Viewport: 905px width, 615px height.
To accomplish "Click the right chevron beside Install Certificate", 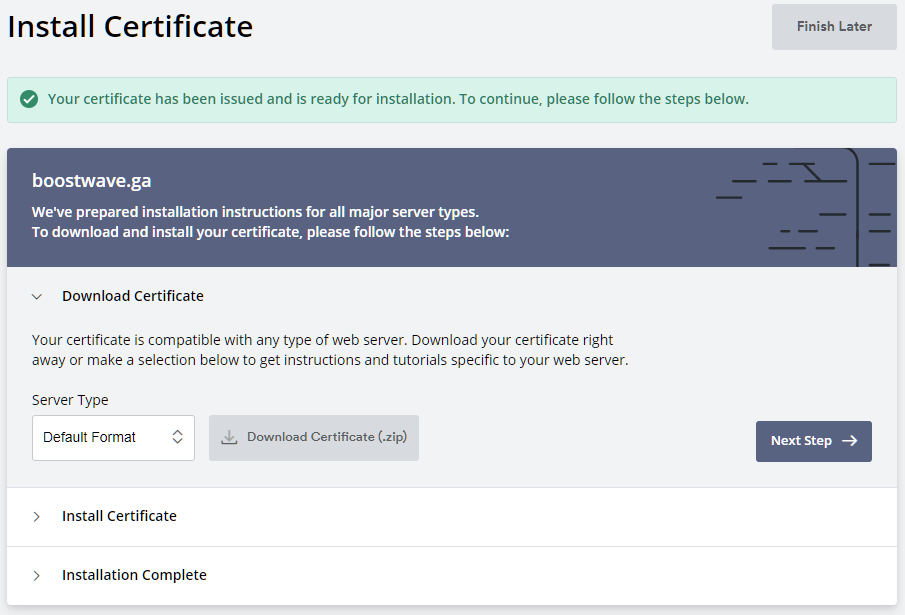I will coord(37,516).
